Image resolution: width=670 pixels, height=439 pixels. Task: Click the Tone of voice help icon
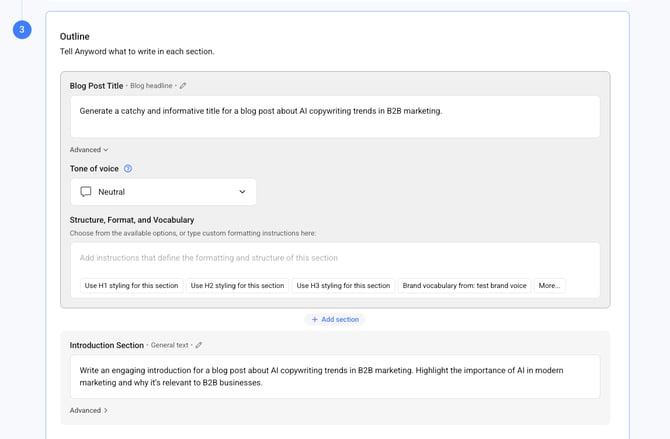pyautogui.click(x=127, y=169)
